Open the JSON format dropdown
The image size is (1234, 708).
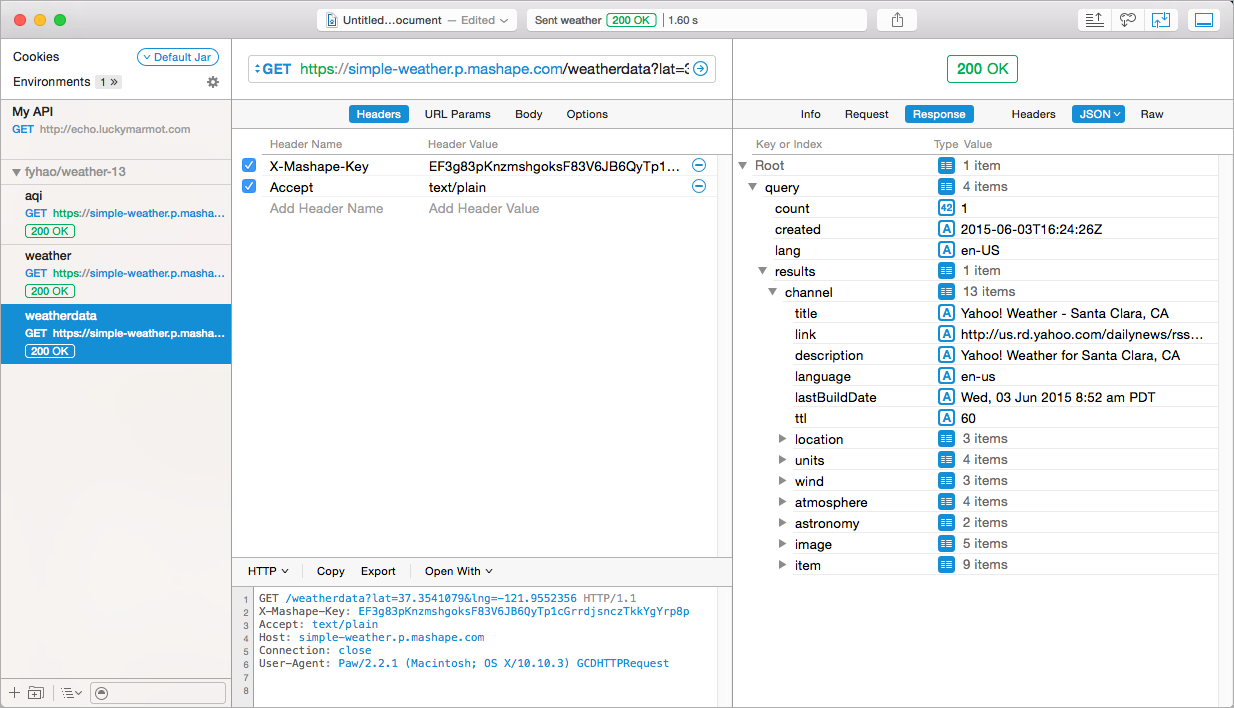coord(1098,114)
